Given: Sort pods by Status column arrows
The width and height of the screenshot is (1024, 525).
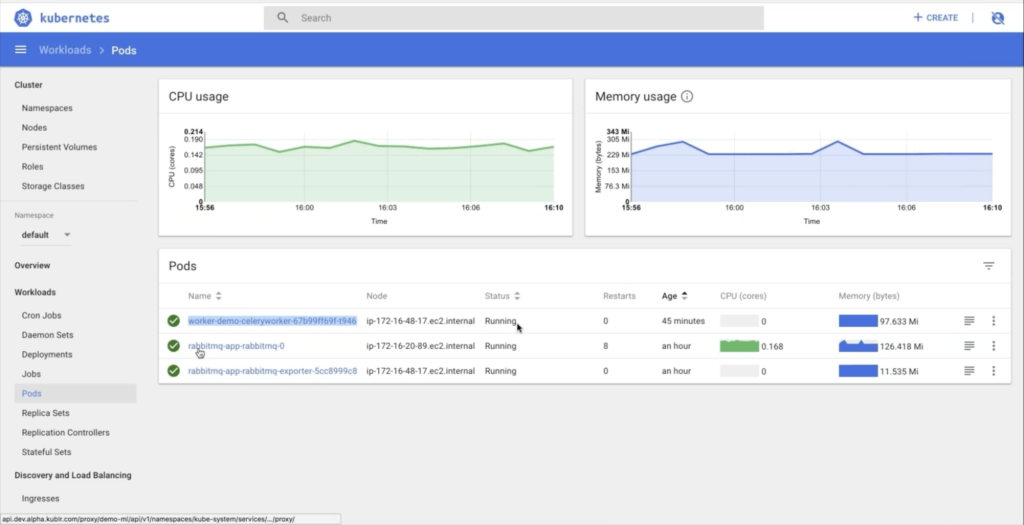Looking at the screenshot, I should 517,296.
